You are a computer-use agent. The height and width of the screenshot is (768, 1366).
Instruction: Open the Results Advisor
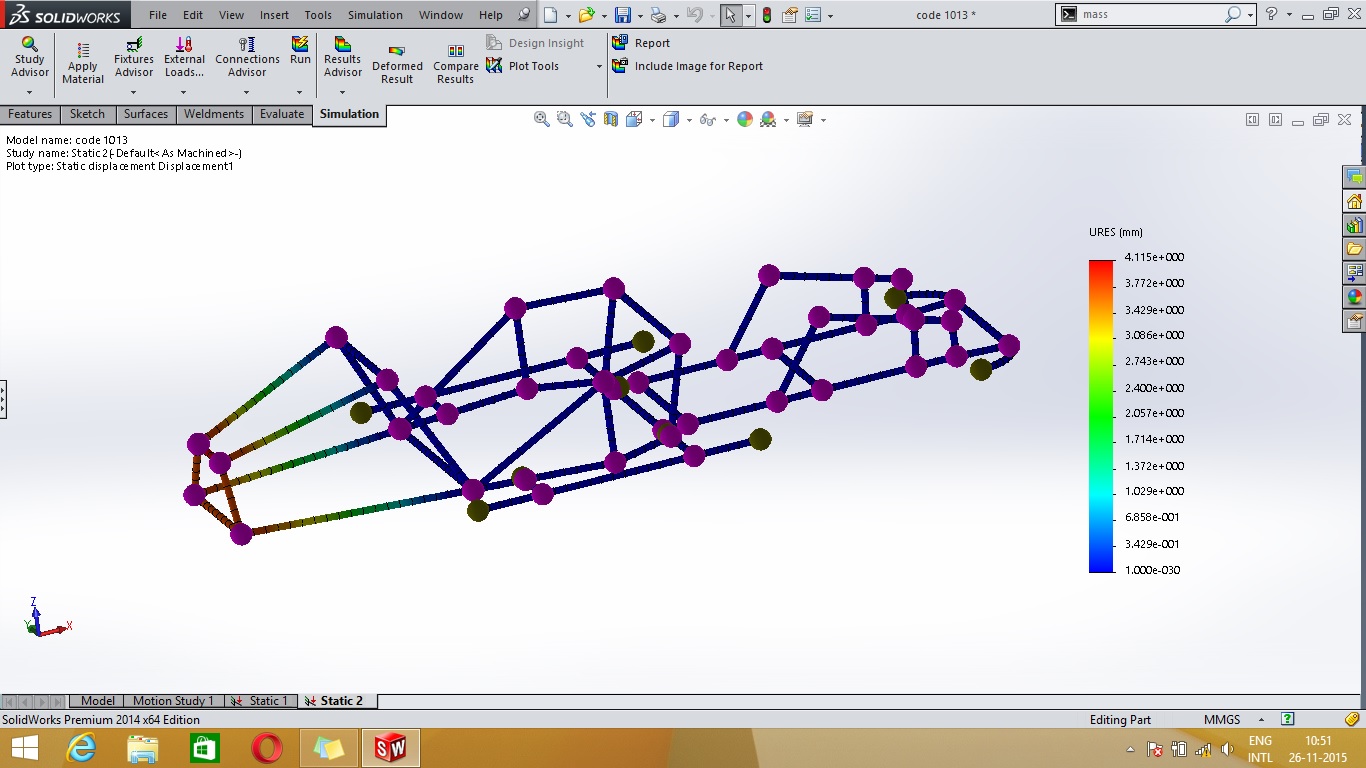(x=342, y=58)
